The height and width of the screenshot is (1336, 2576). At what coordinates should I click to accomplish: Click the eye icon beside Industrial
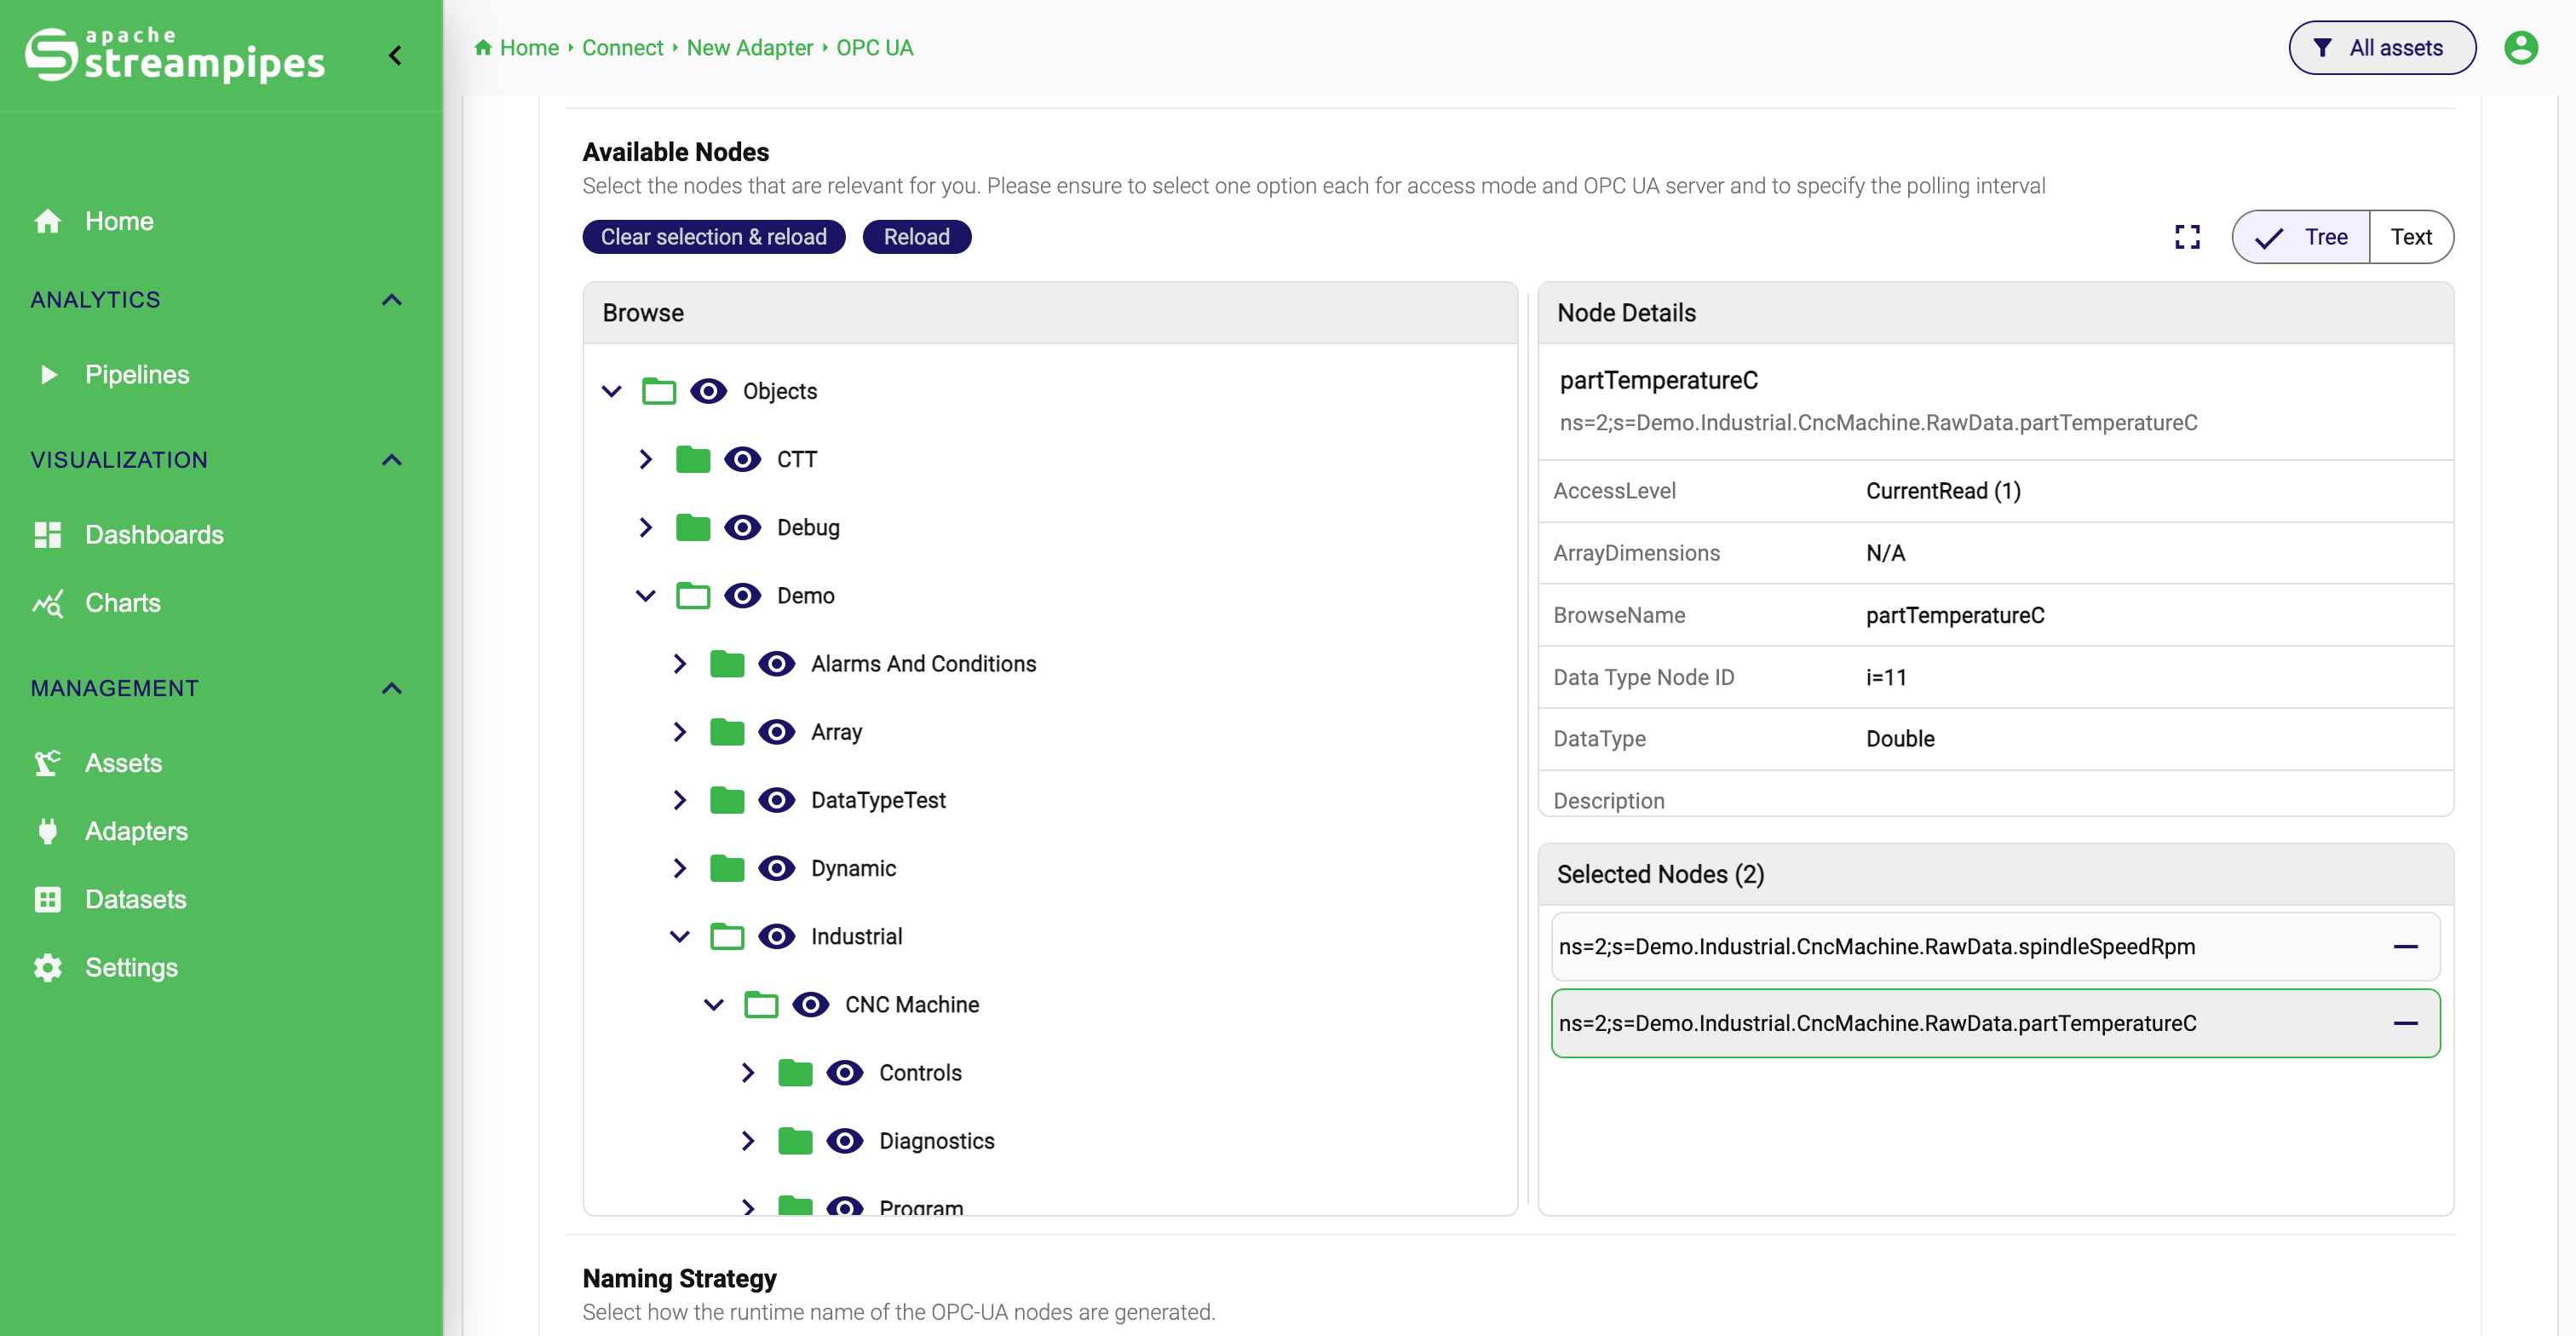pyautogui.click(x=776, y=936)
